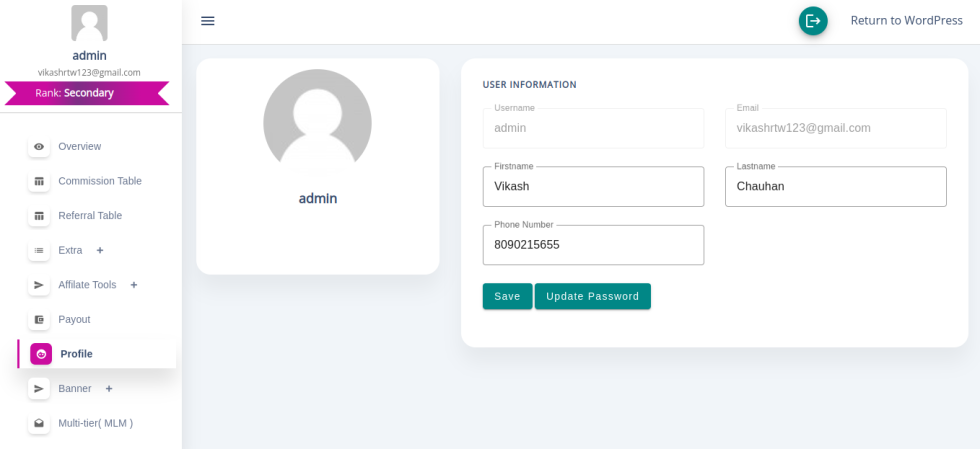Open the Overview menu item

(79, 147)
